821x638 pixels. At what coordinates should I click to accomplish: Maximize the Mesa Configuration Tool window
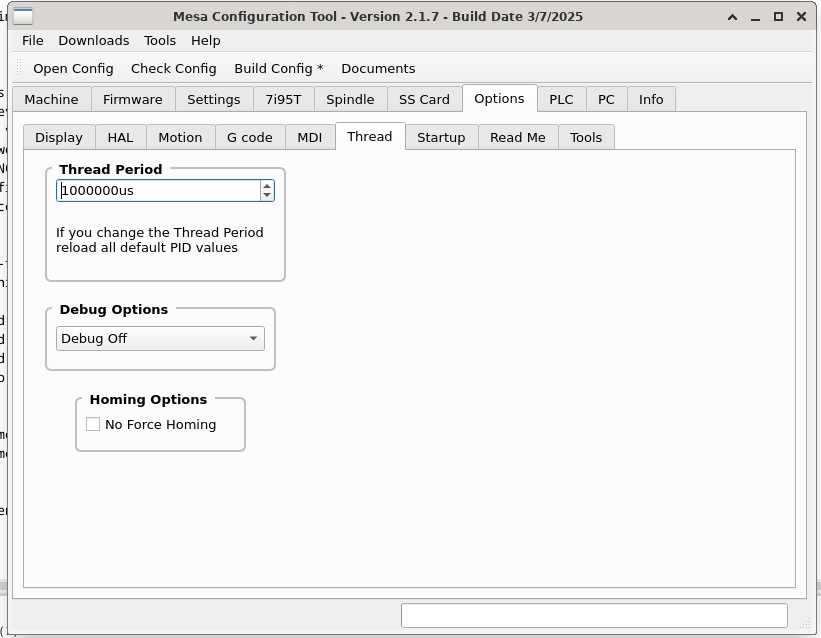coord(778,17)
